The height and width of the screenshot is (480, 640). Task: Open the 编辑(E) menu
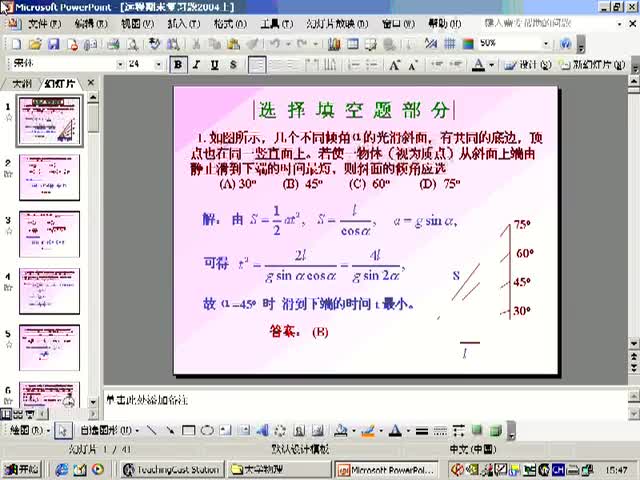tap(91, 24)
